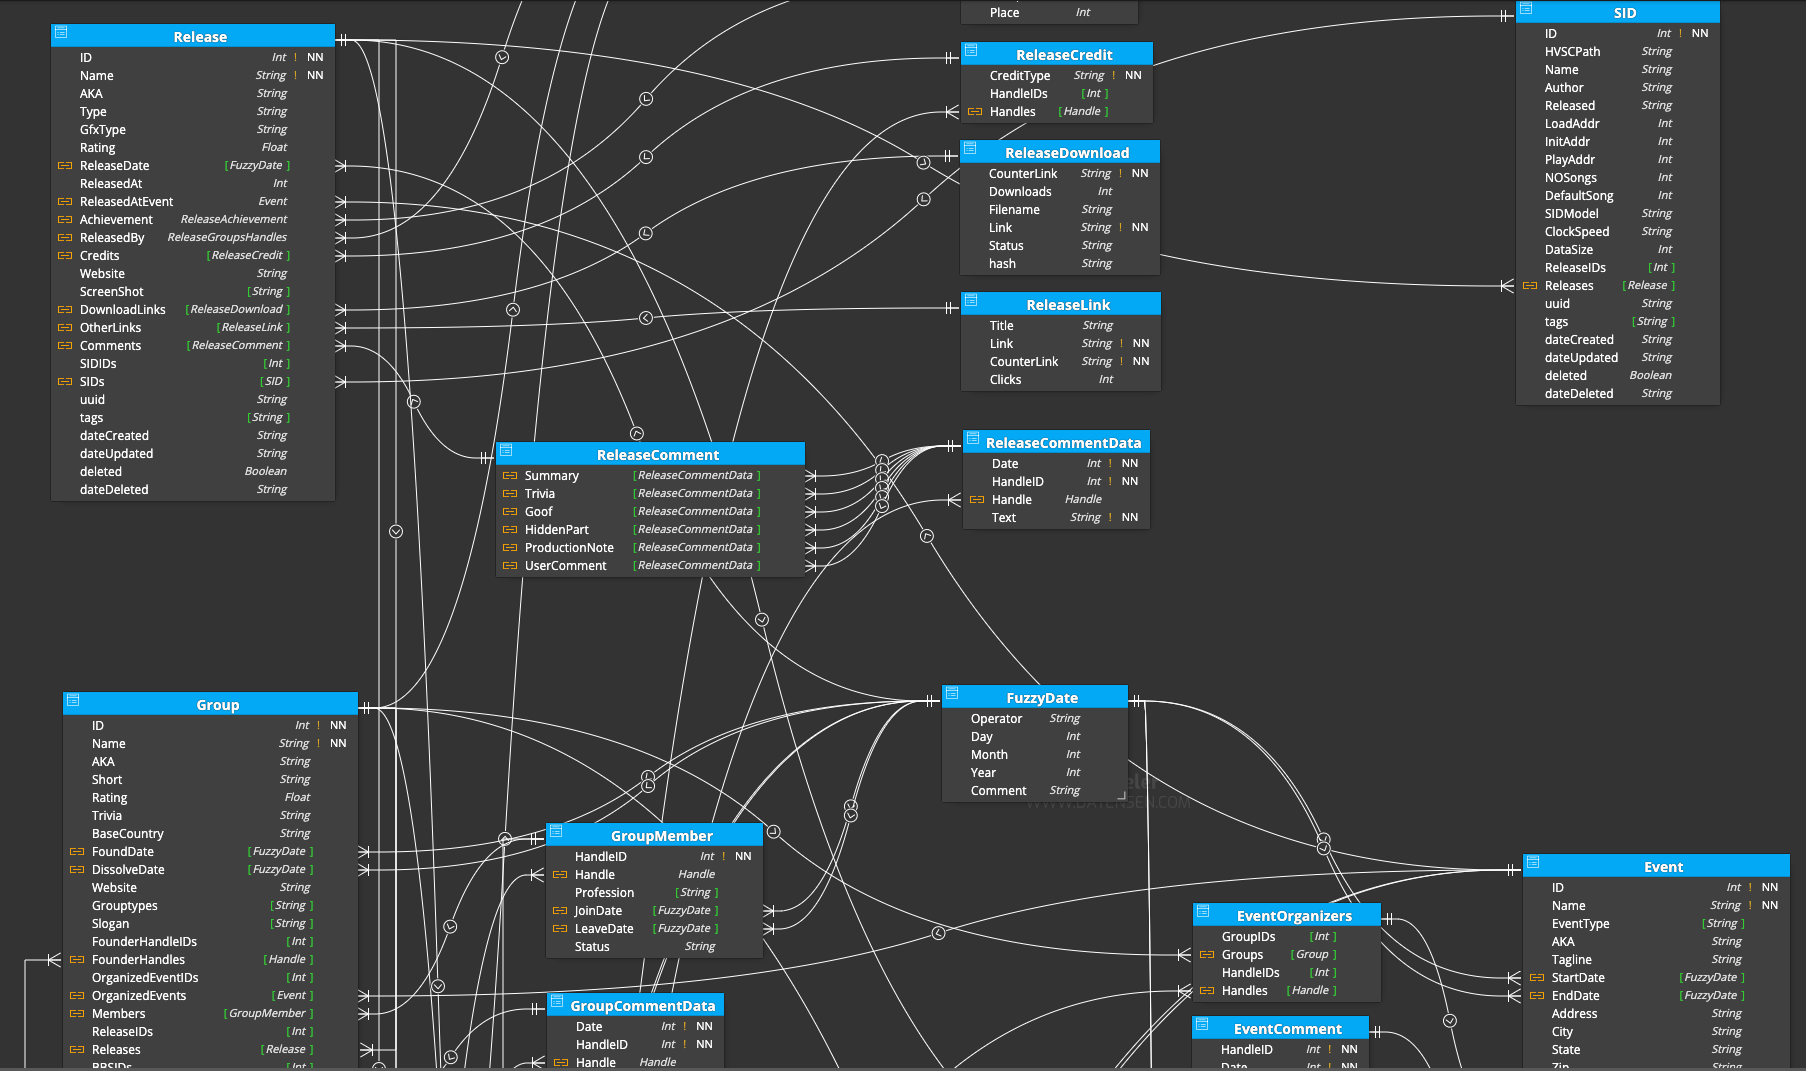The width and height of the screenshot is (1806, 1071).
Task: Click the table icon in the FuzzyDate header
Action: pyautogui.click(x=952, y=694)
